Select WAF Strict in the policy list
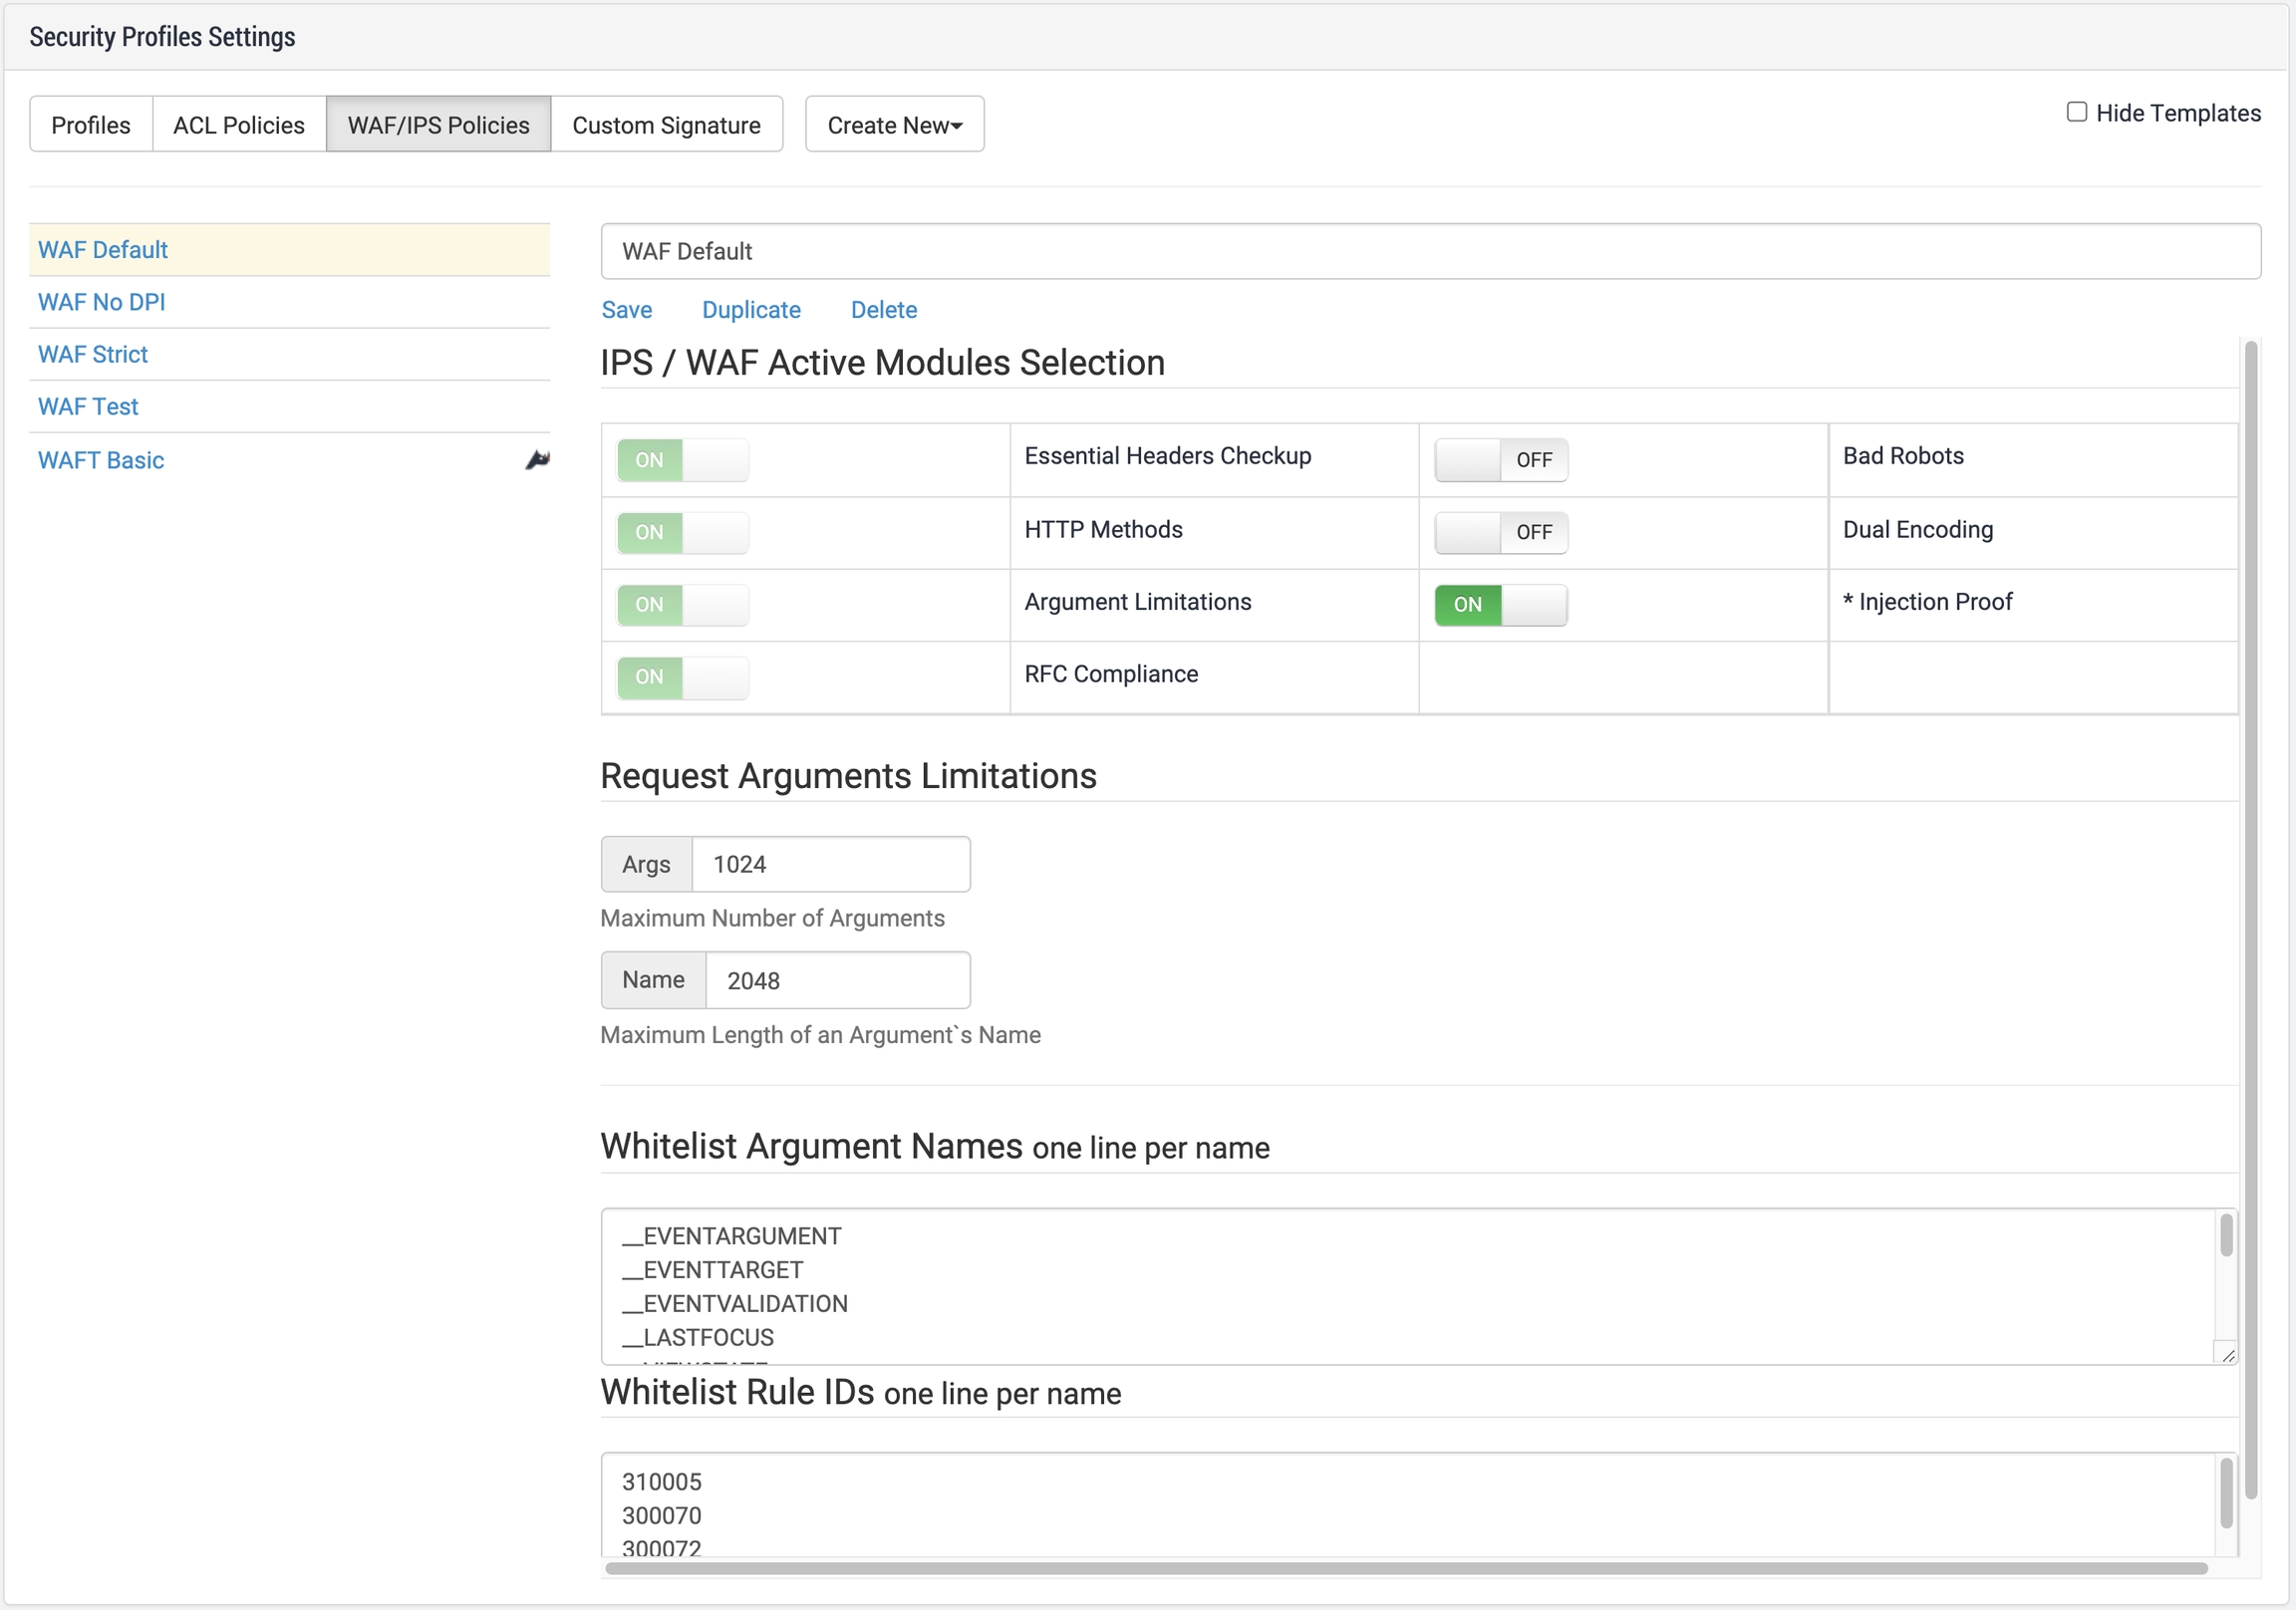Viewport: 2296px width, 1610px height. click(93, 355)
